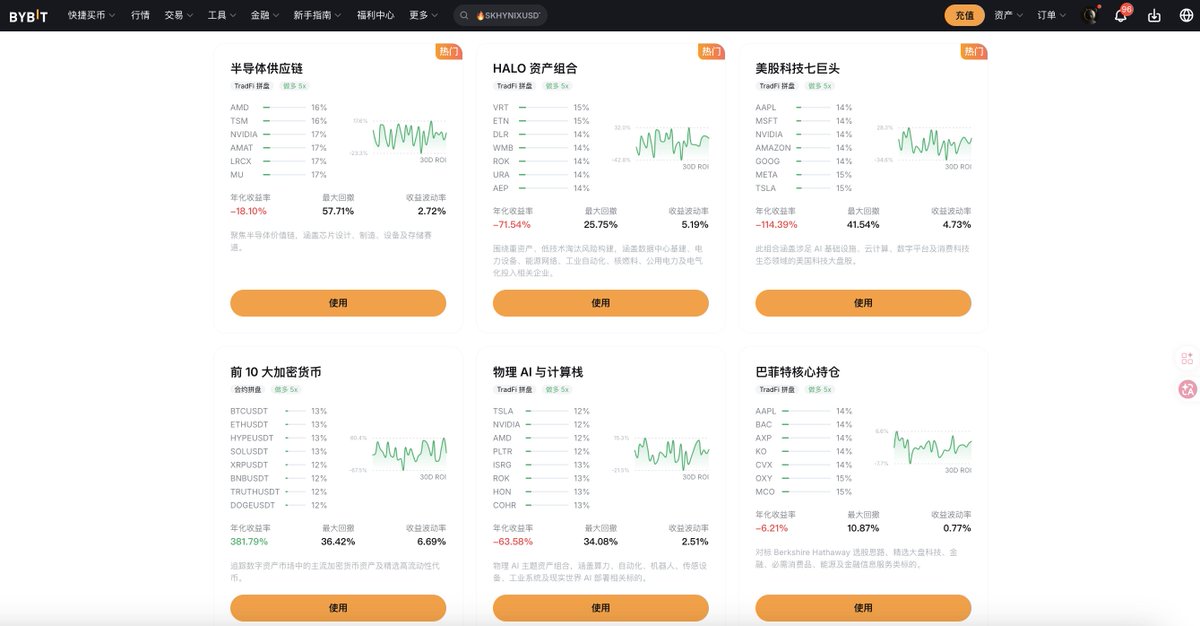
Task: Click 使用 on 半导体供应链 card
Action: (338, 303)
